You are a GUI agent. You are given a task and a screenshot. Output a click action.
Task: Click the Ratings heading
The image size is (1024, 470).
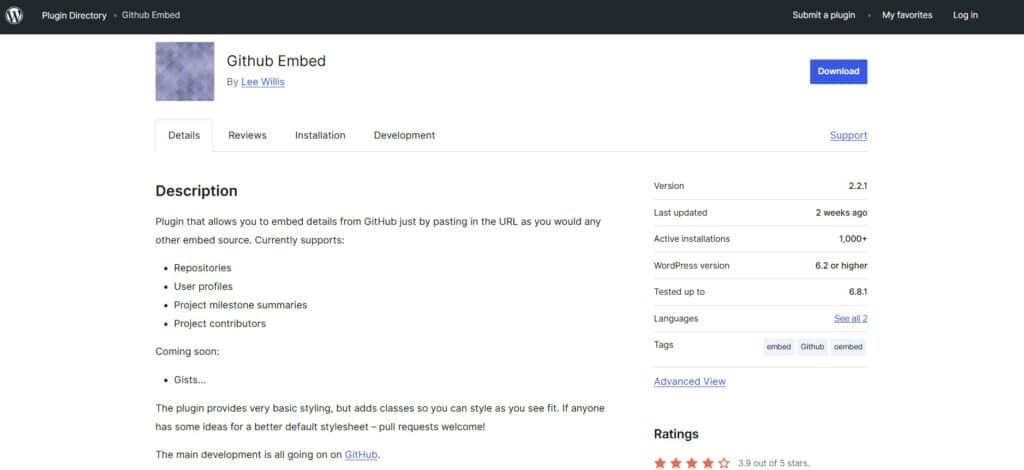click(676, 434)
